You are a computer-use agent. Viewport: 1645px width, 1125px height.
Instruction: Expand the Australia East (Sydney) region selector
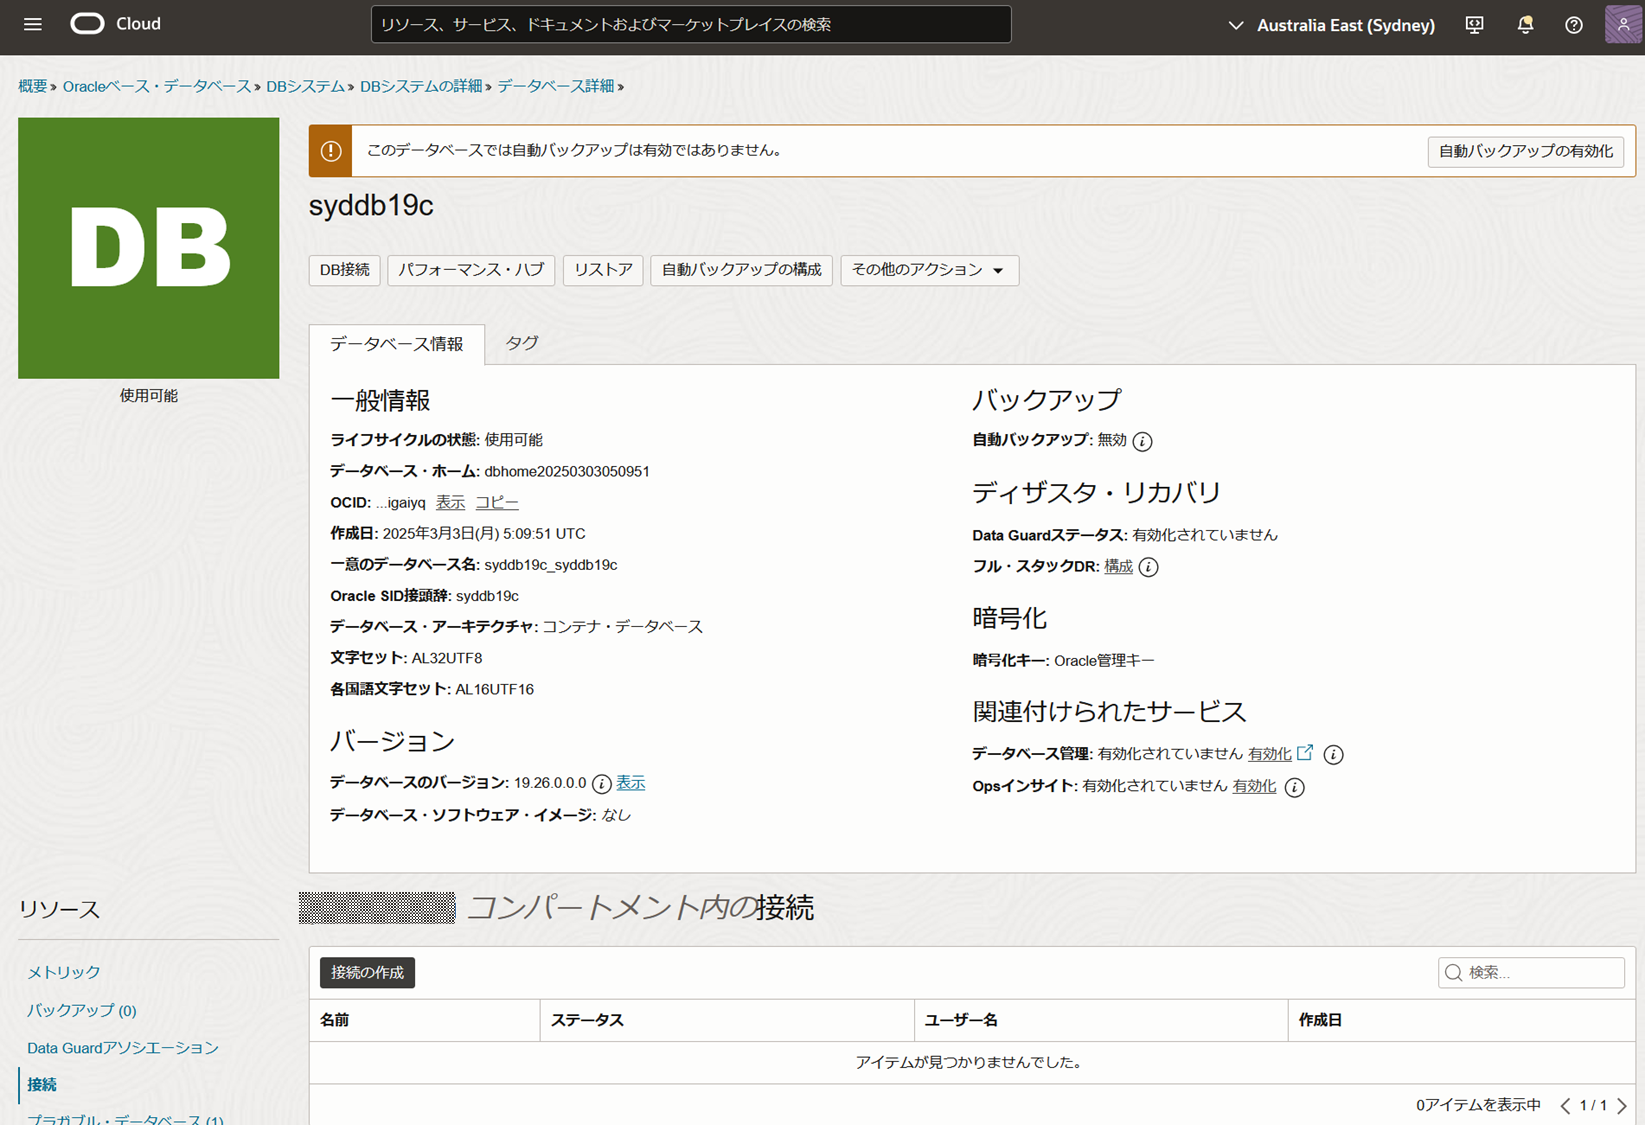point(1331,25)
